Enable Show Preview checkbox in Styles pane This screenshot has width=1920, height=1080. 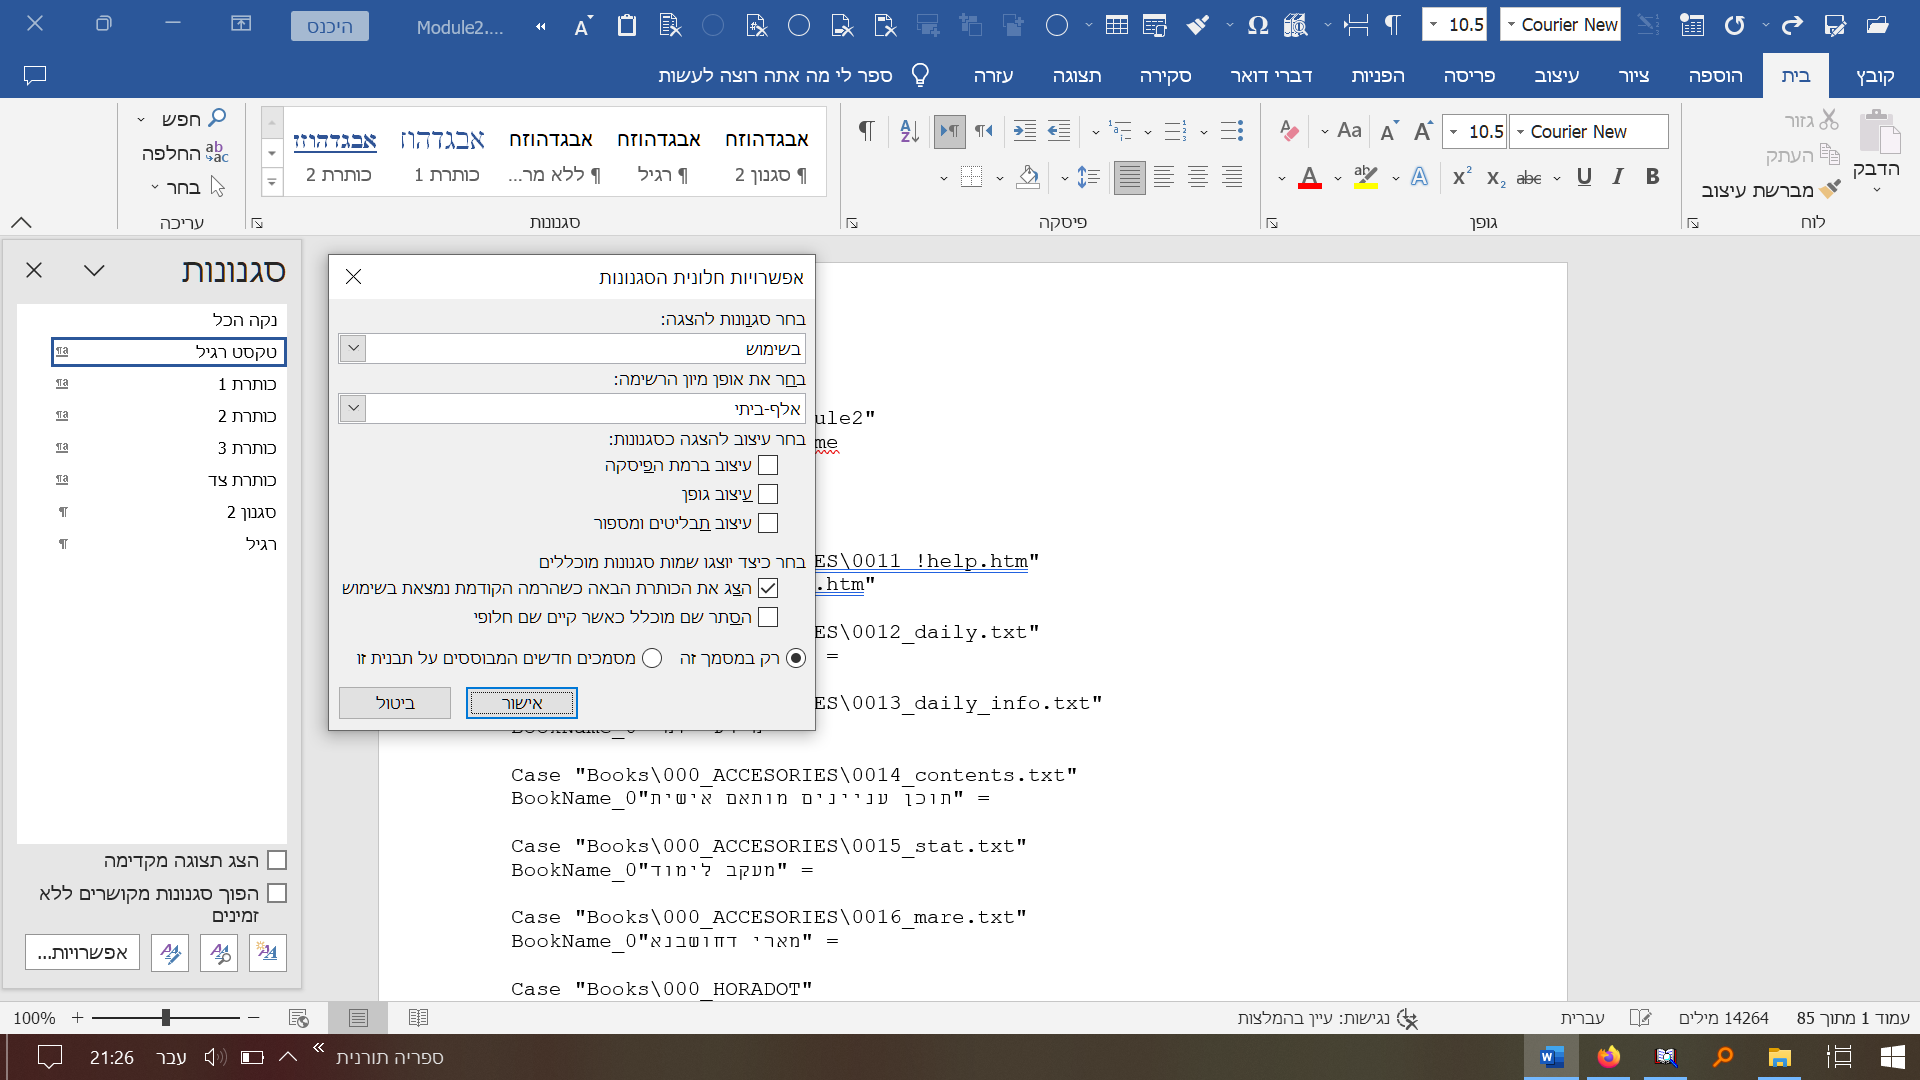278,860
